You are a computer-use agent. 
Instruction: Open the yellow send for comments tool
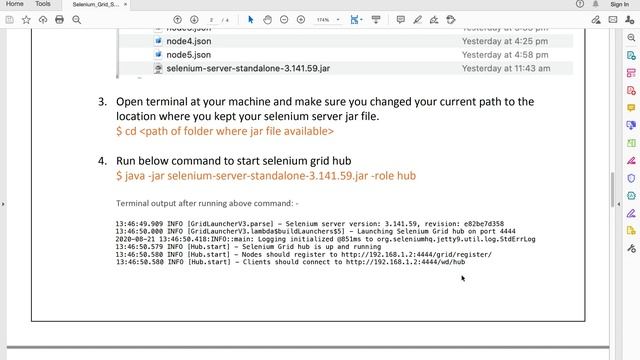click(631, 231)
